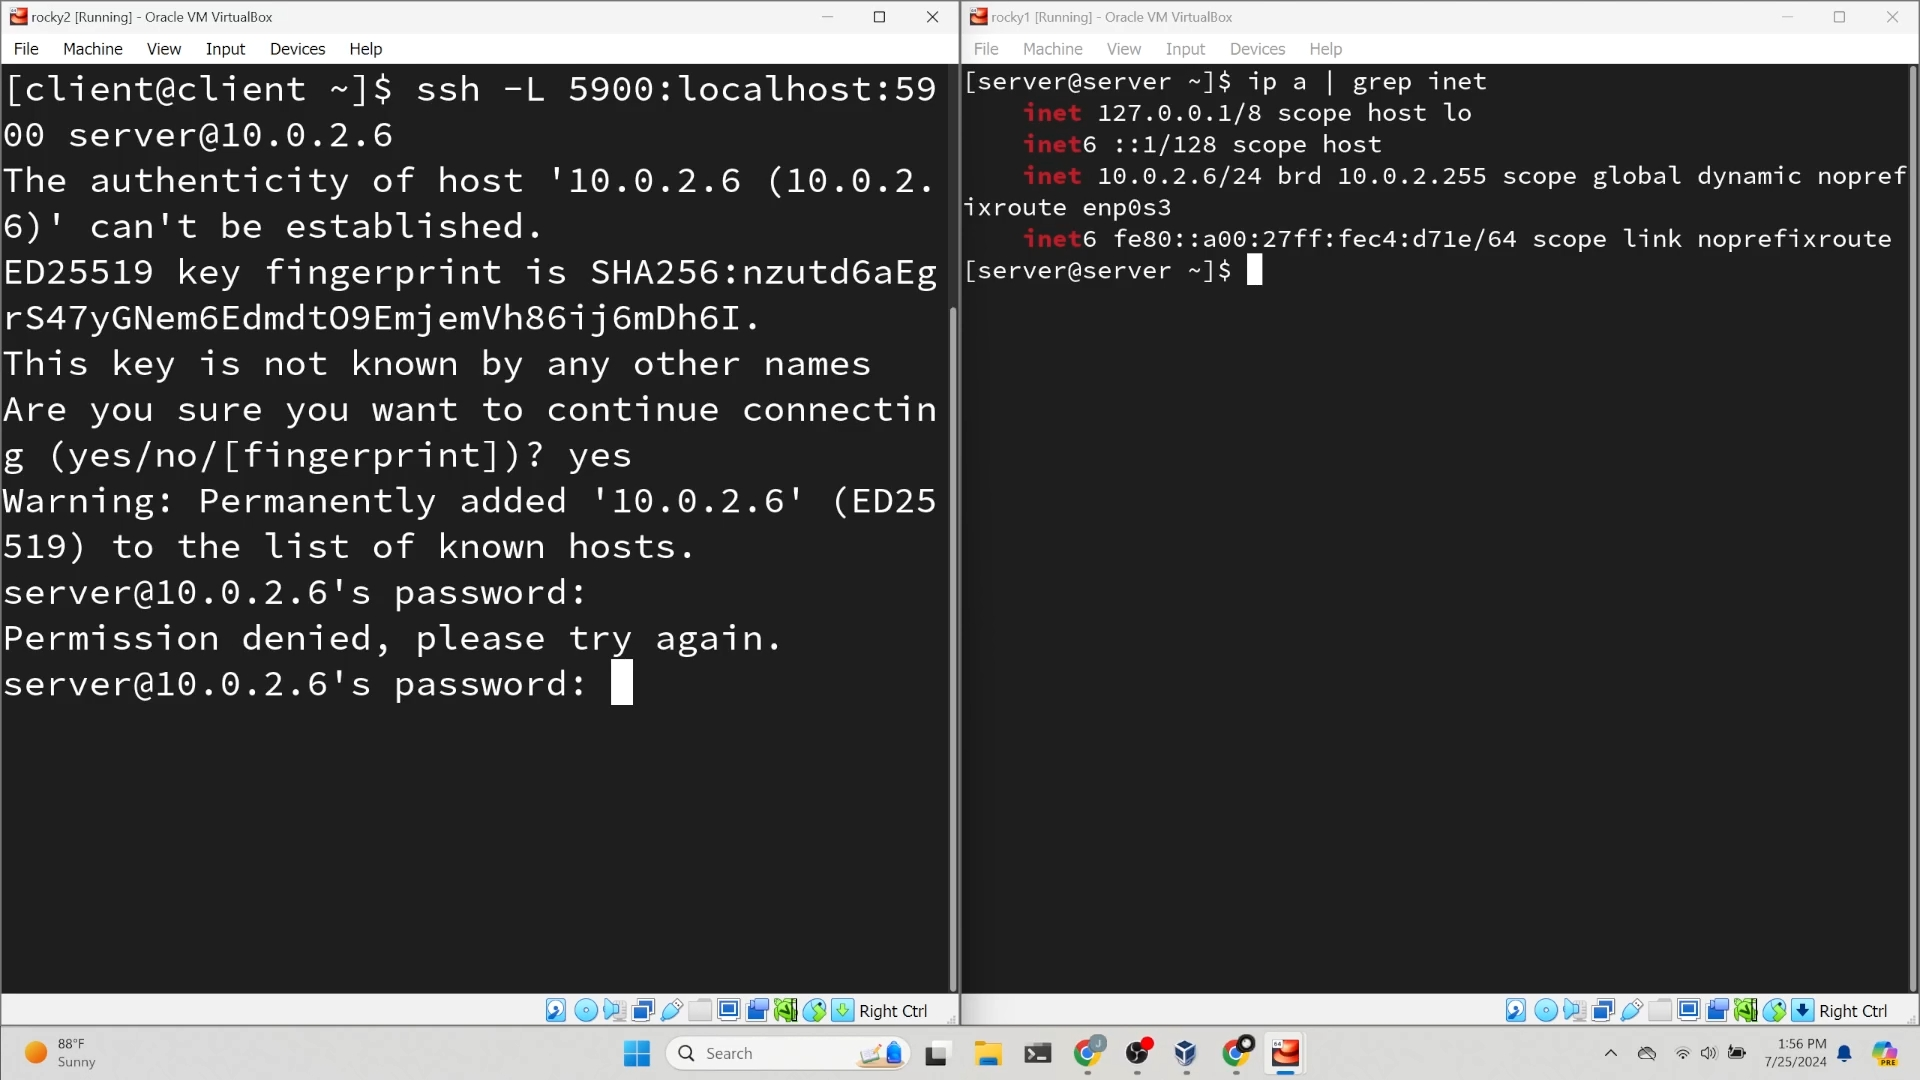Click the network adapter icon in rocky2 status bar

[x=641, y=1010]
